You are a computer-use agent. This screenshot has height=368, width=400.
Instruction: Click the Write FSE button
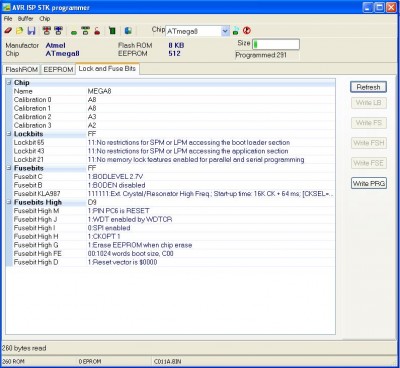(x=369, y=163)
